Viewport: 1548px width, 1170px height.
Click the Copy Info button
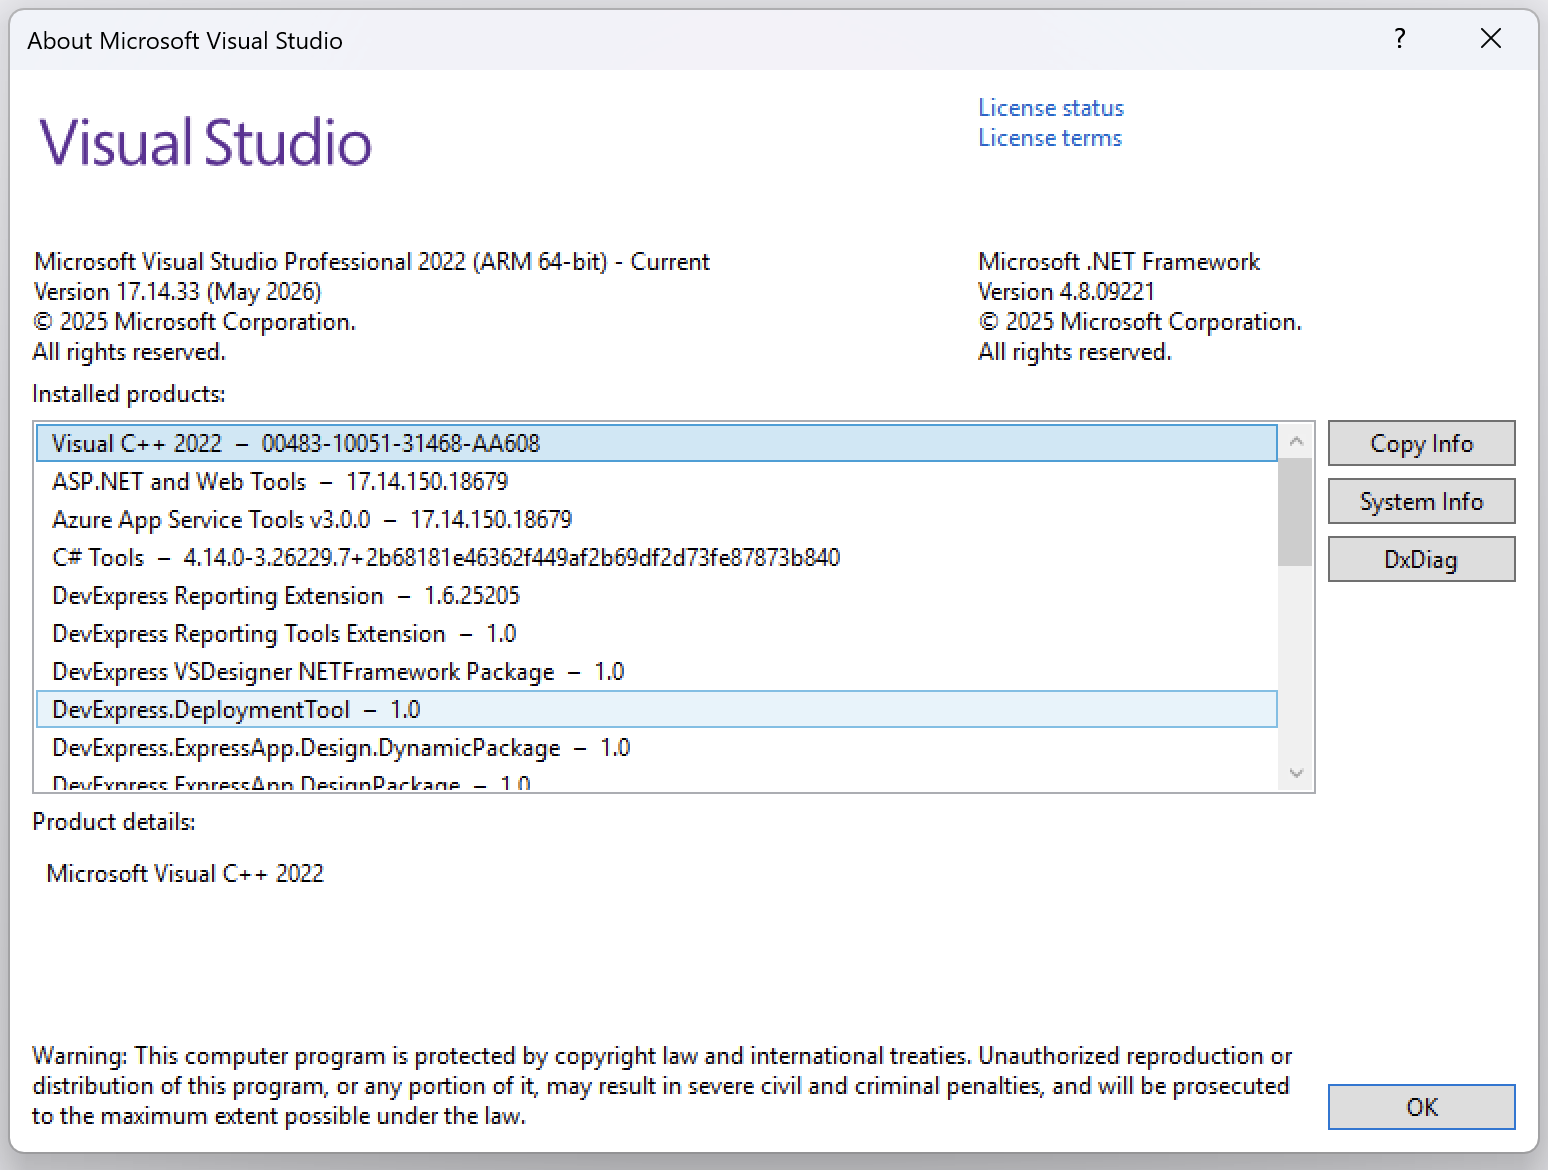(1421, 443)
